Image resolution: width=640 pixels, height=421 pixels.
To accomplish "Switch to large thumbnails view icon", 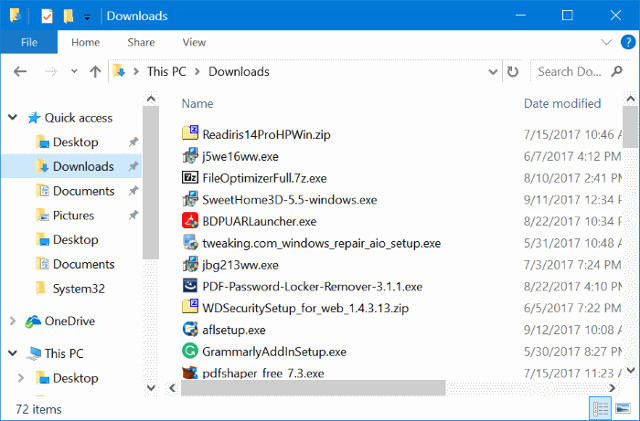I will (x=623, y=408).
